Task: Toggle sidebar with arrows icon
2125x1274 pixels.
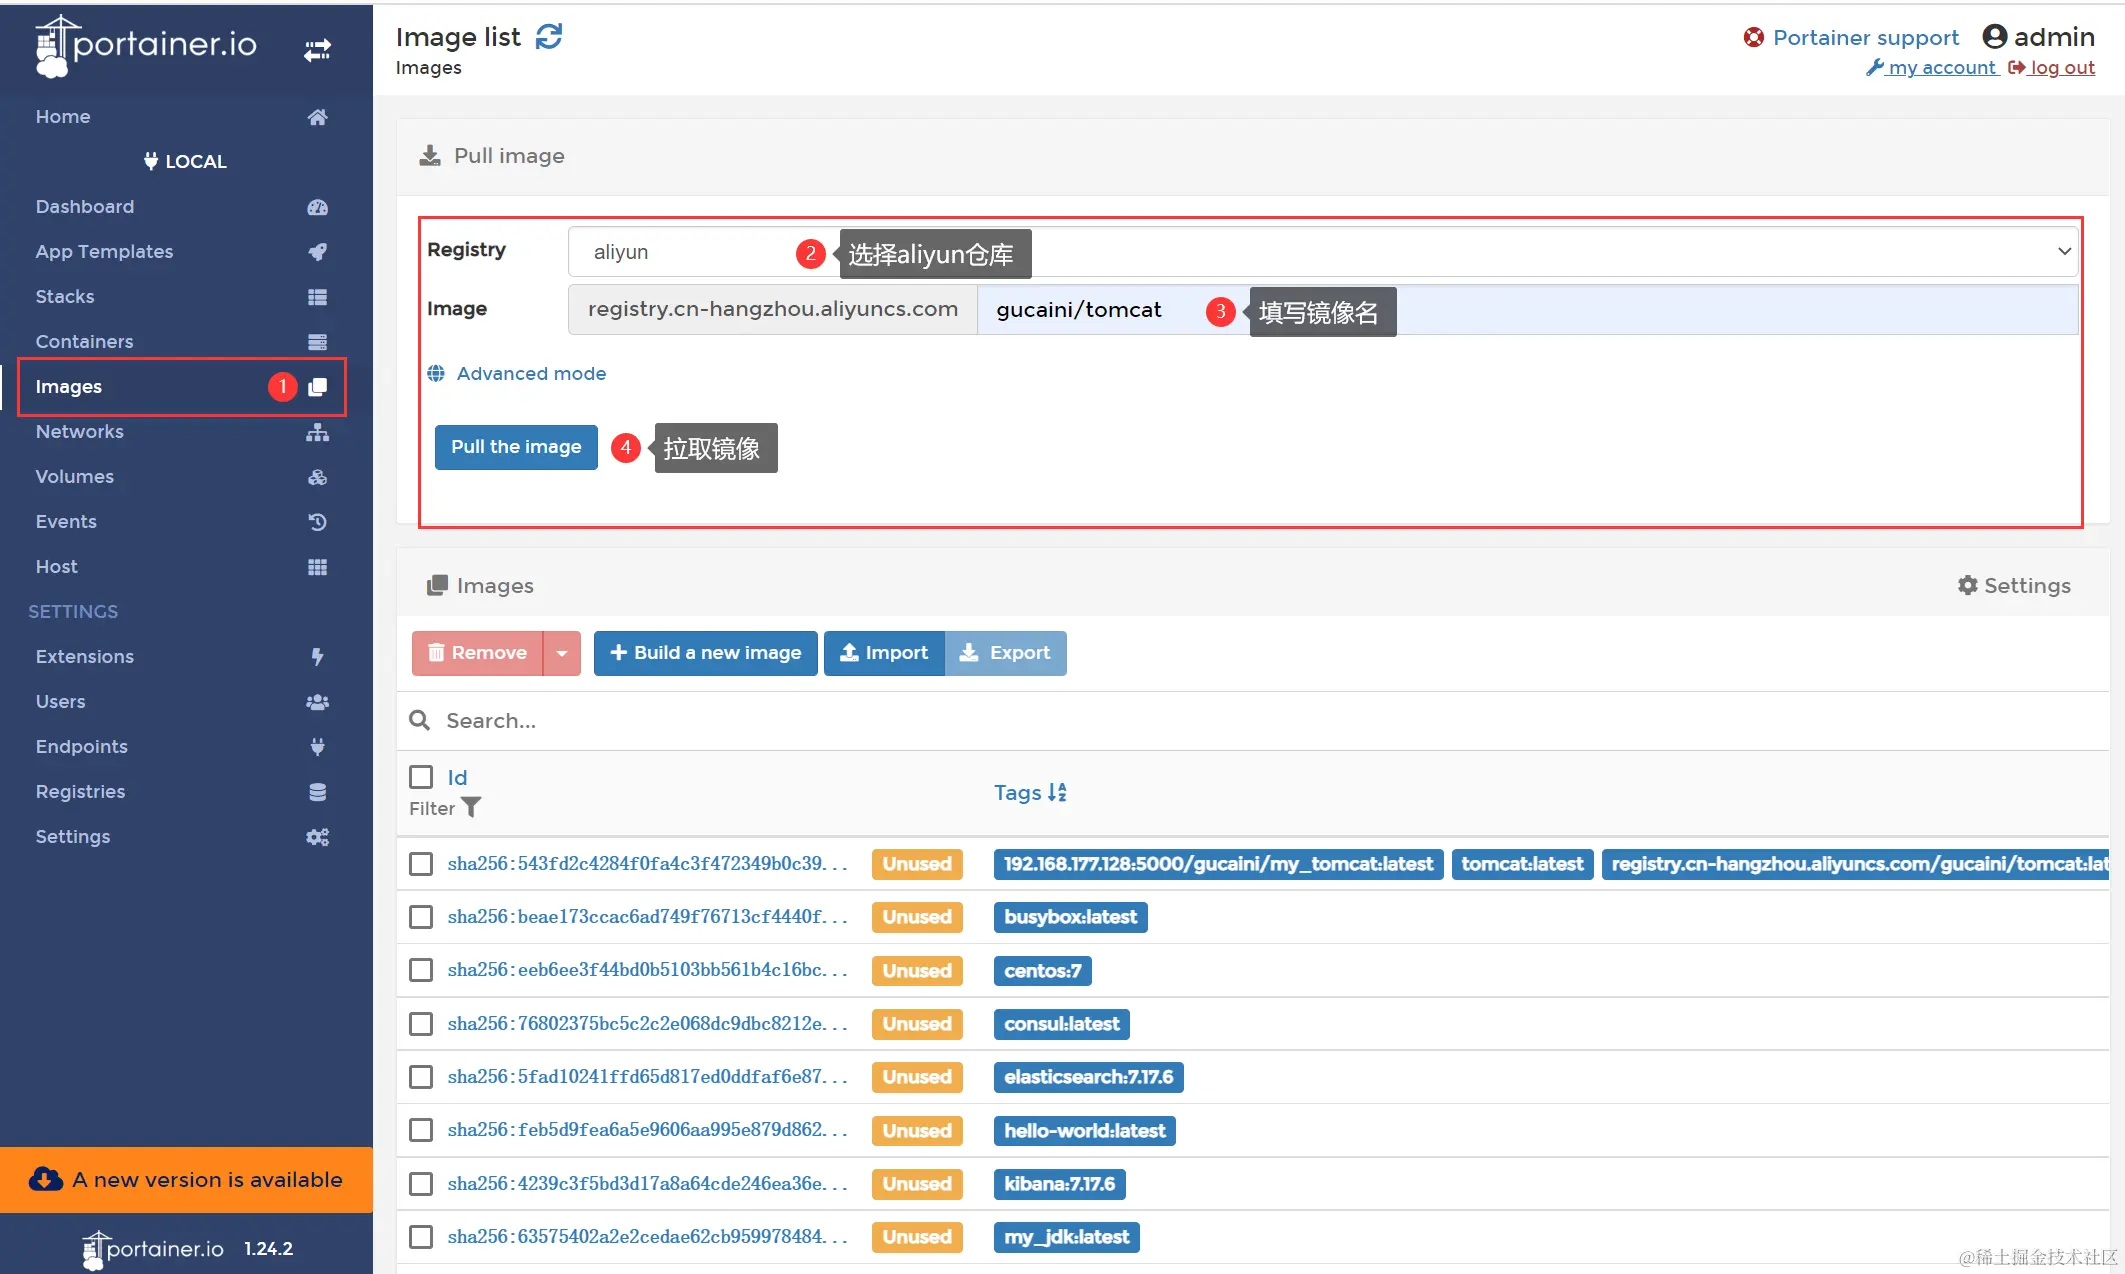Action: coord(317,49)
